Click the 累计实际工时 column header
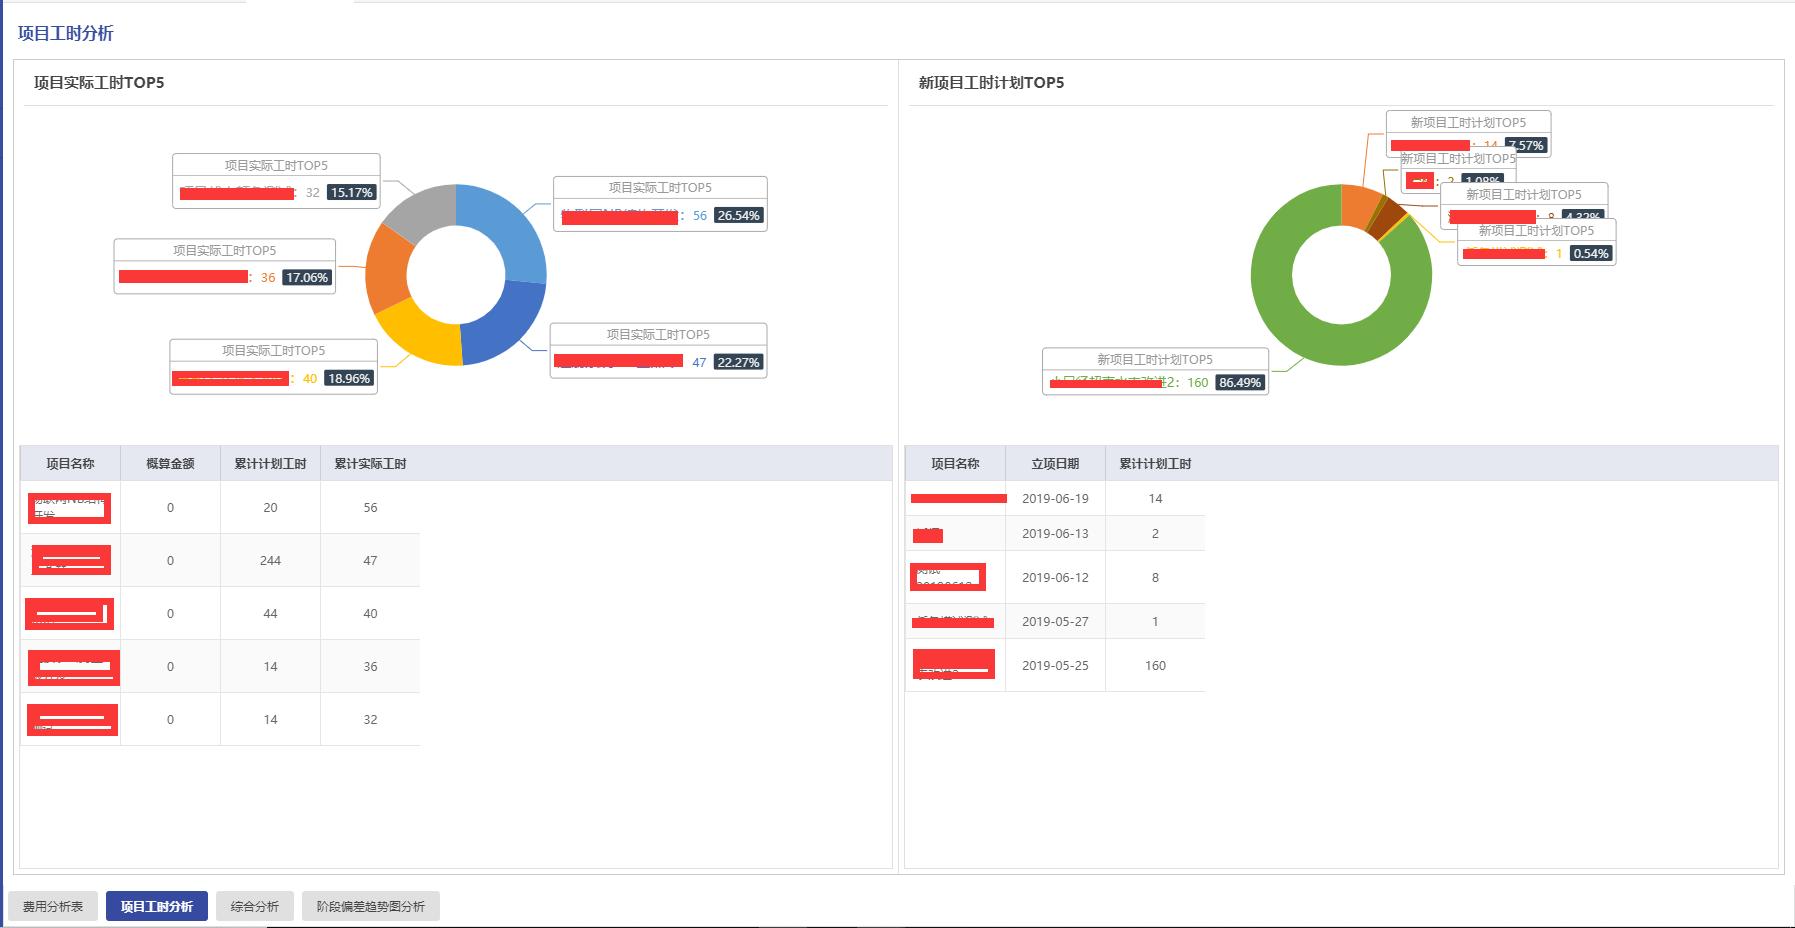Viewport: 1795px width, 928px height. pyautogui.click(x=370, y=464)
